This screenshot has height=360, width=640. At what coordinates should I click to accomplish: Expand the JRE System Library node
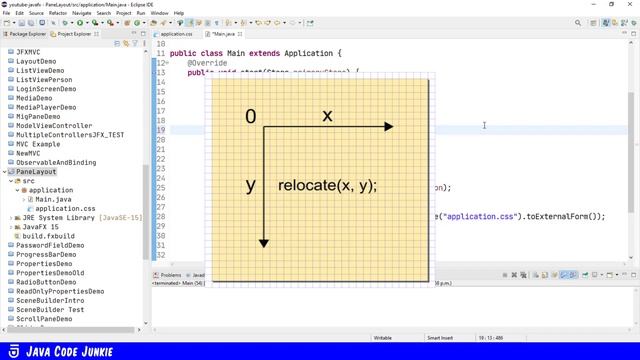(11, 218)
